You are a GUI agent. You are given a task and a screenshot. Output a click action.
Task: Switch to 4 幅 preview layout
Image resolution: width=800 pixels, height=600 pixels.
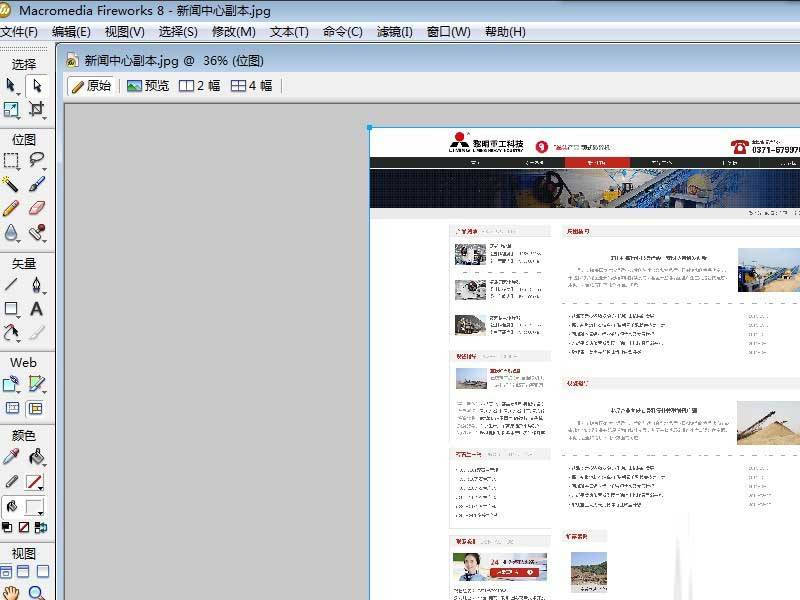click(252, 86)
